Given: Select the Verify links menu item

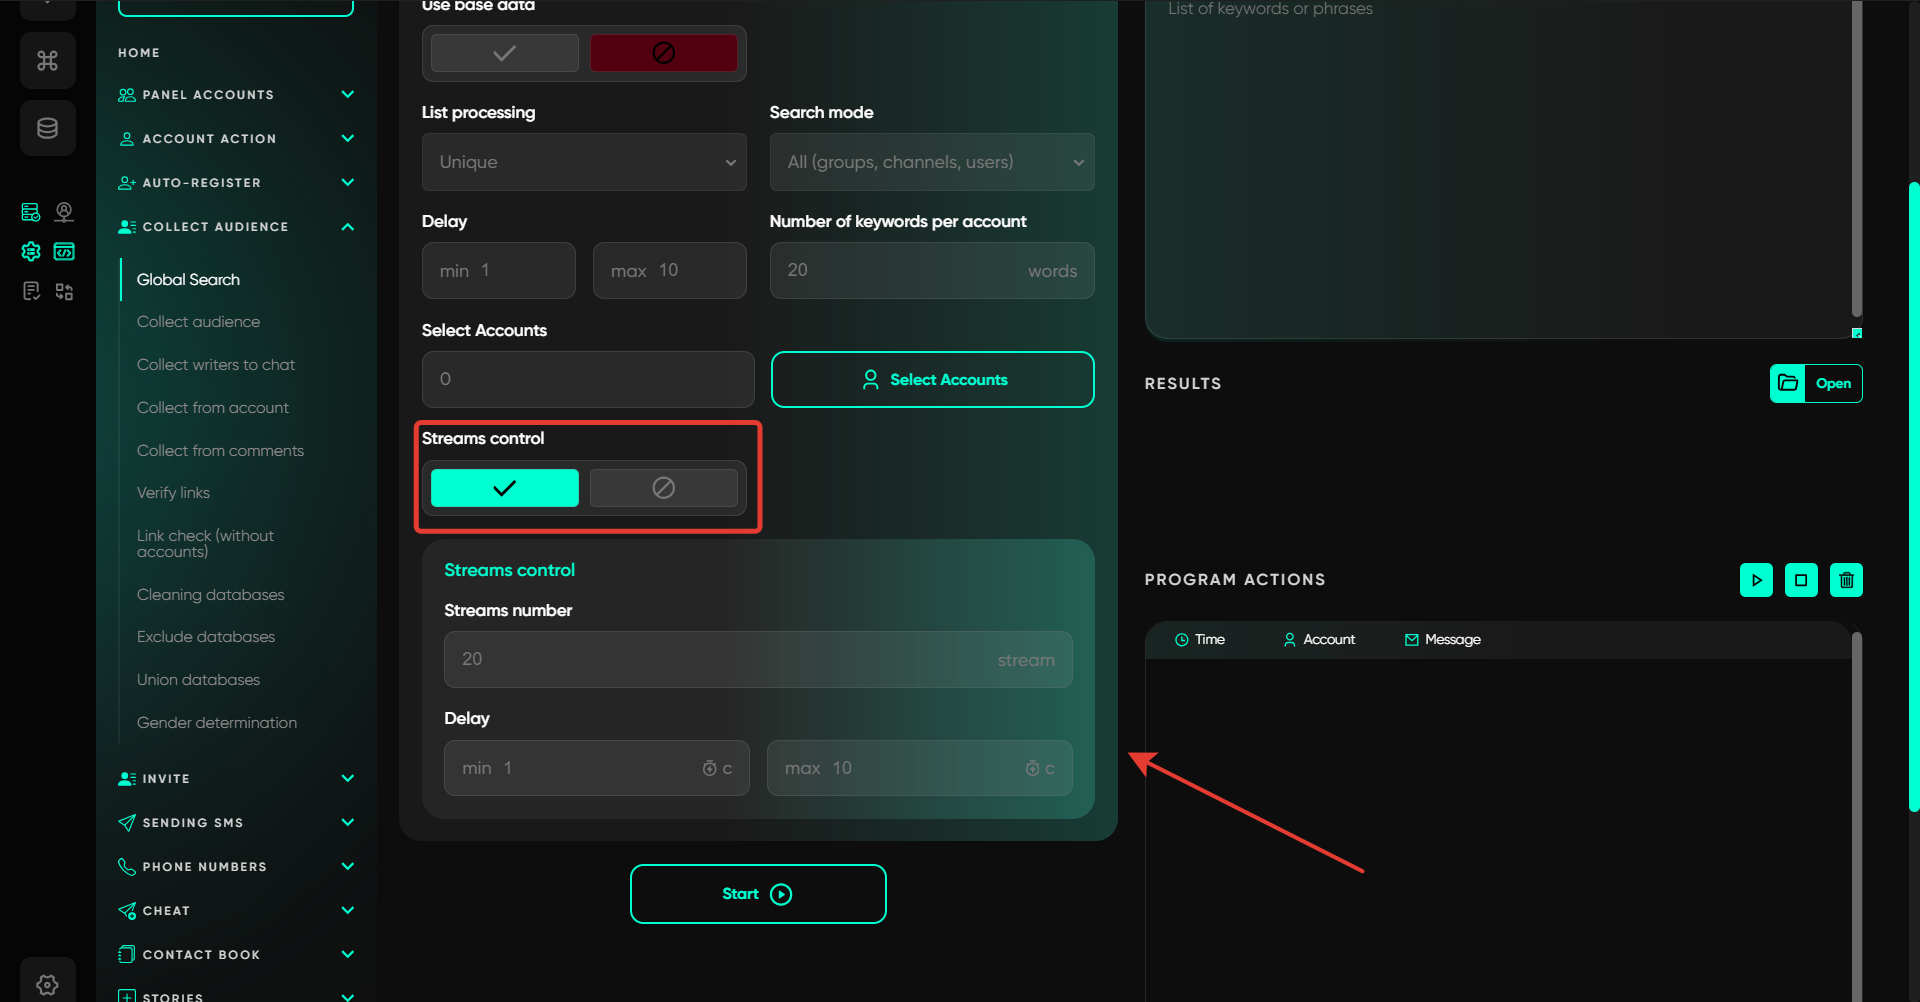Looking at the screenshot, I should click(173, 493).
